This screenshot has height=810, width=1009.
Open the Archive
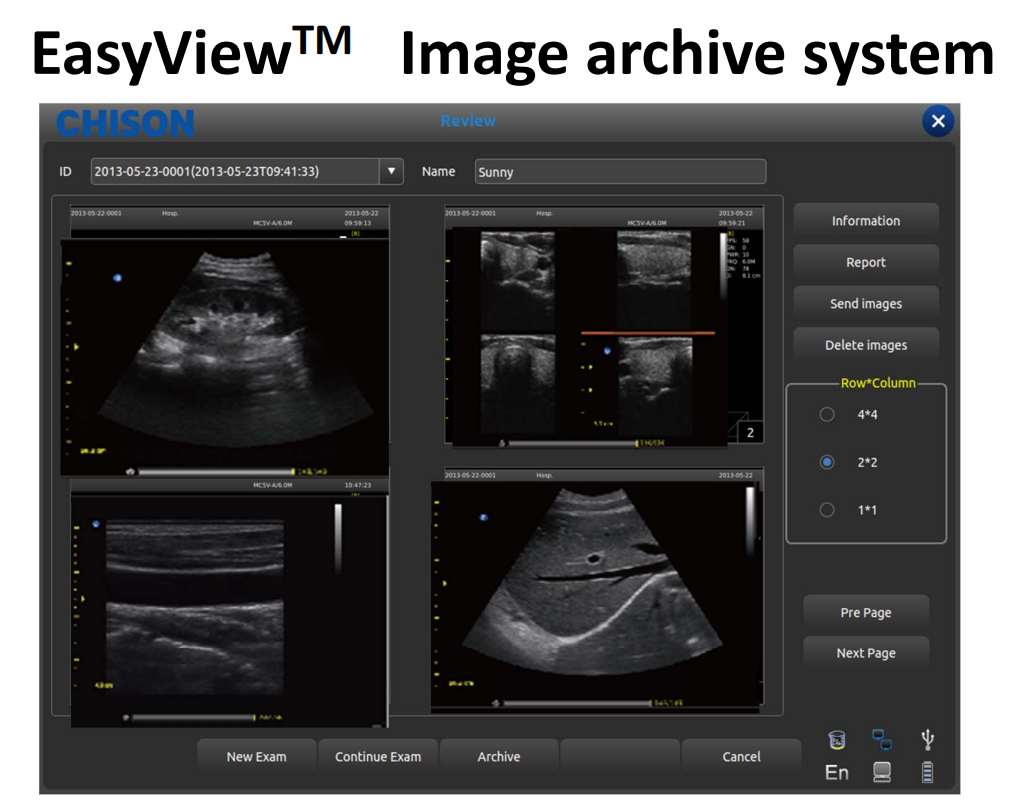tap(499, 757)
